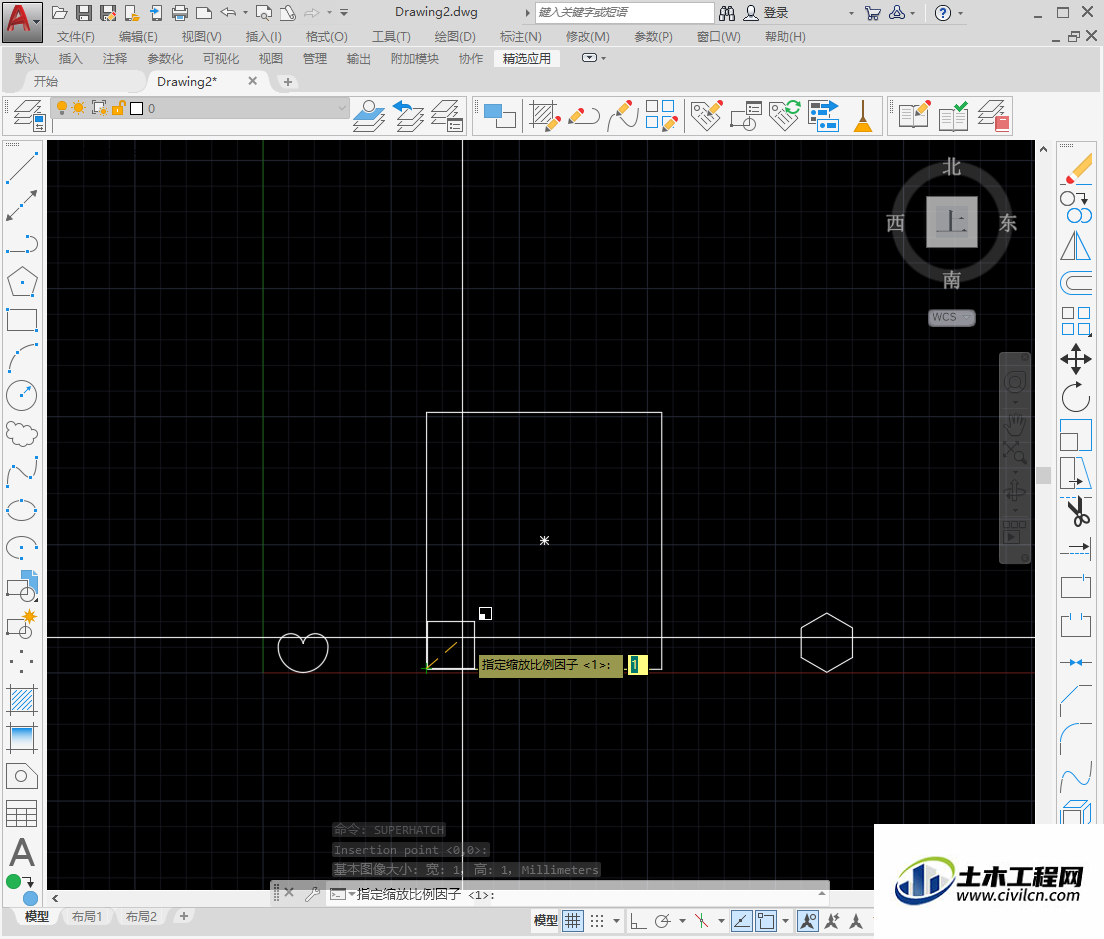Toggle object snap tracking in status bar
The width and height of the screenshot is (1104, 939).
coord(741,921)
